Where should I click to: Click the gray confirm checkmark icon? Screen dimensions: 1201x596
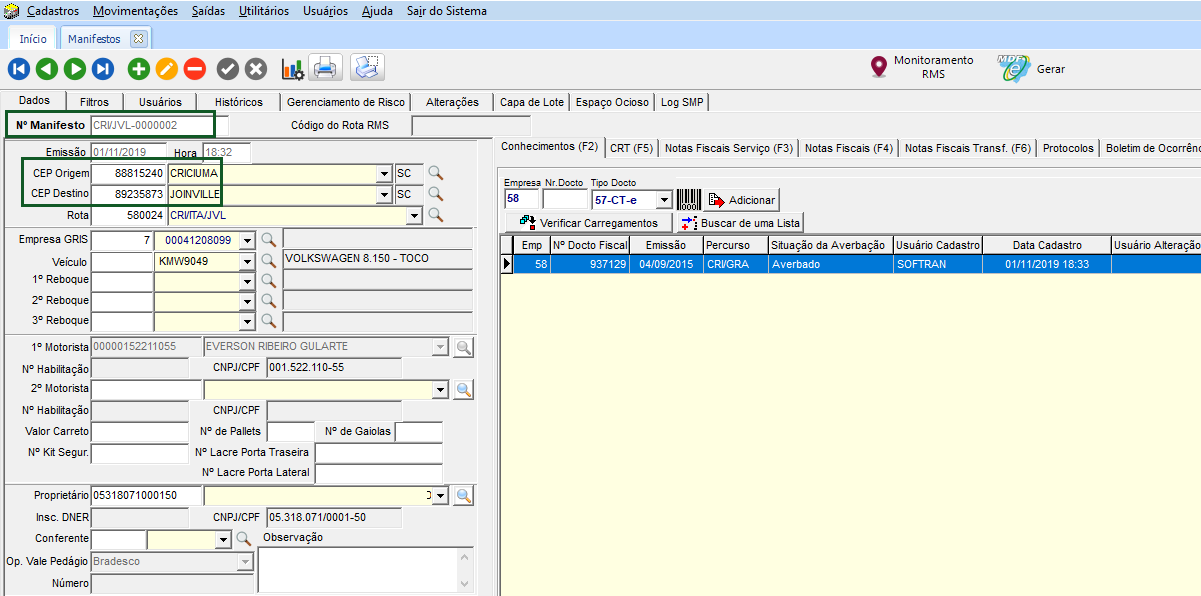(228, 69)
